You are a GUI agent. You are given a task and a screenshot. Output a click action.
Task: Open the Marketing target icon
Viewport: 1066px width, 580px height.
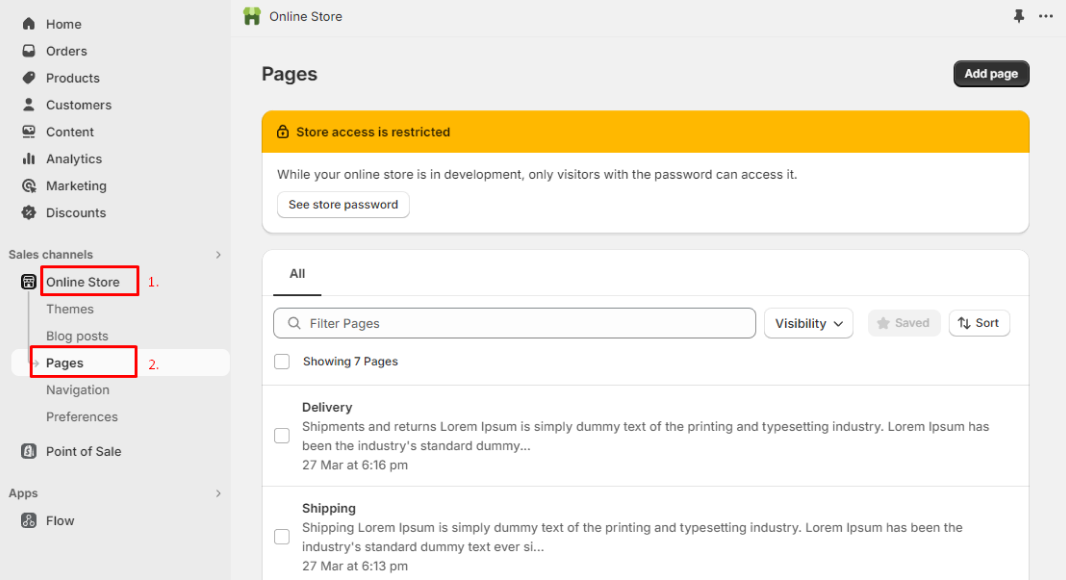pyautogui.click(x=29, y=186)
